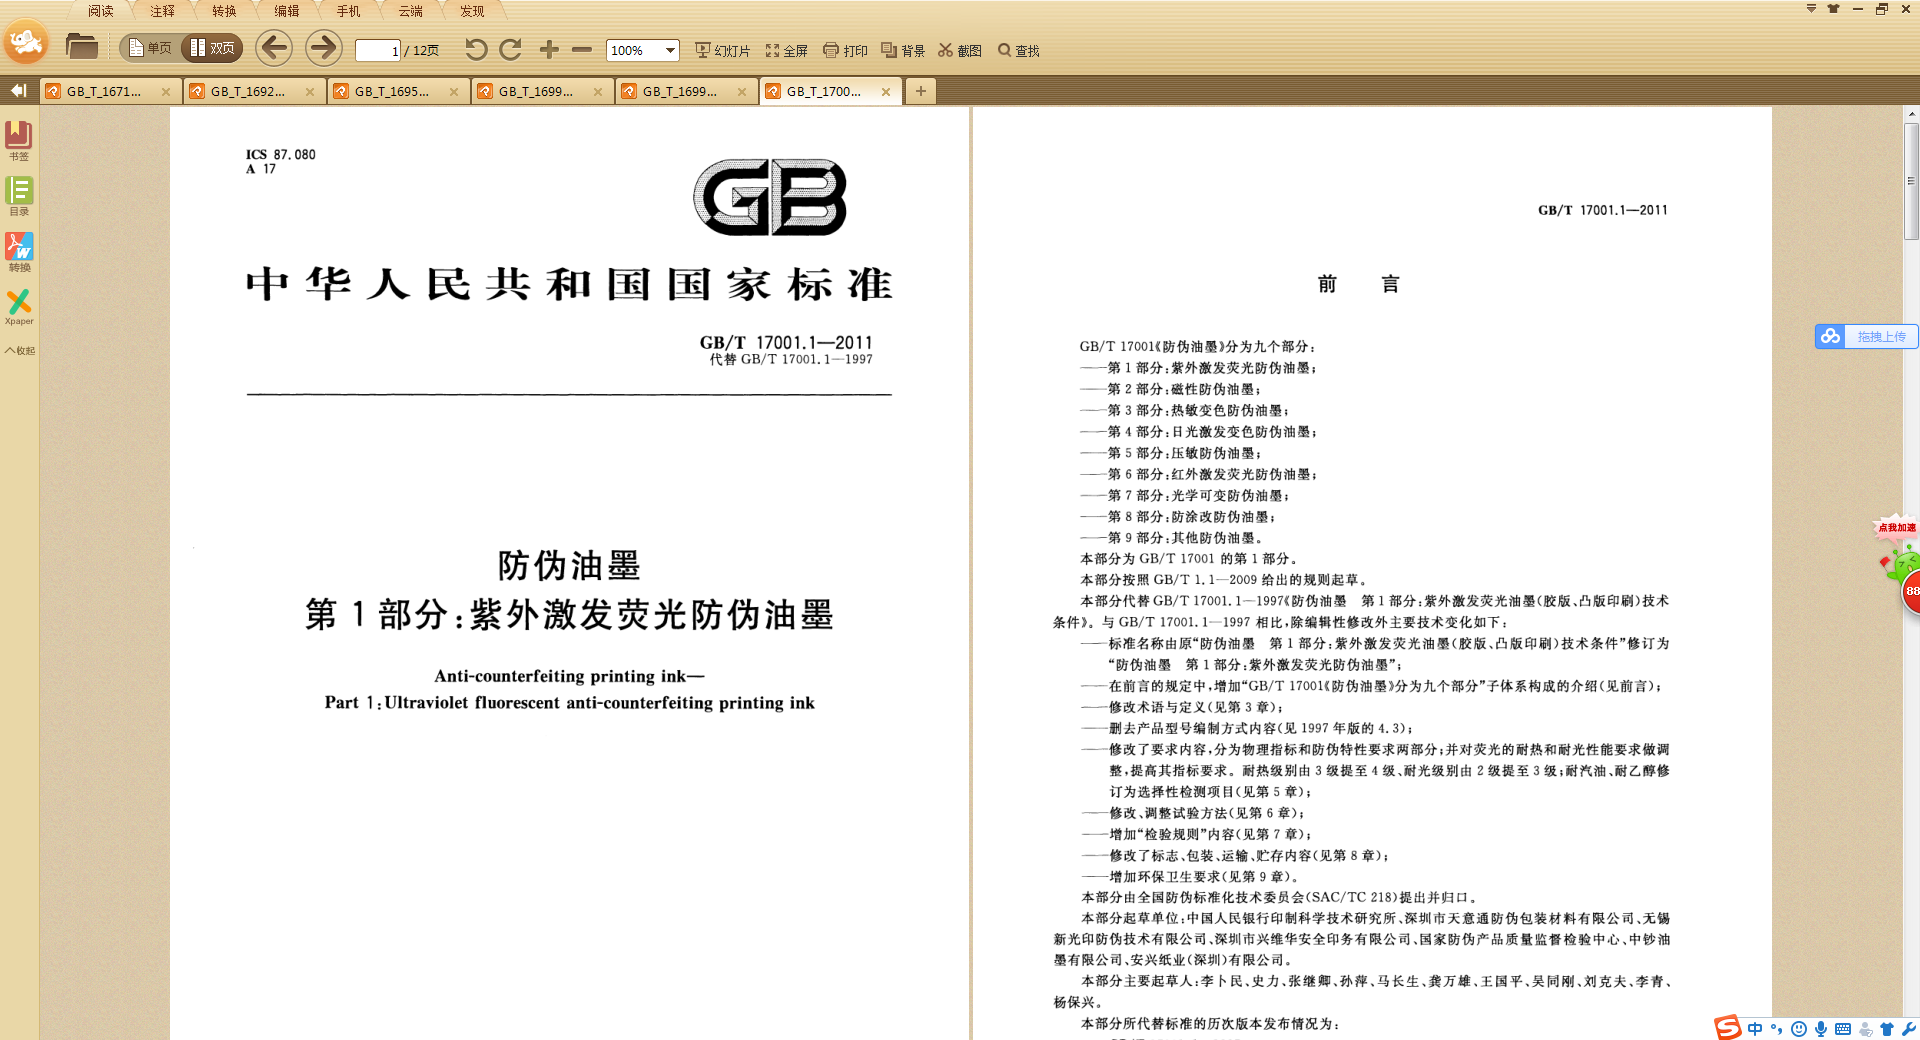Go to the next page arrow
Viewport: 1920px width, 1040px height.
tap(322, 48)
